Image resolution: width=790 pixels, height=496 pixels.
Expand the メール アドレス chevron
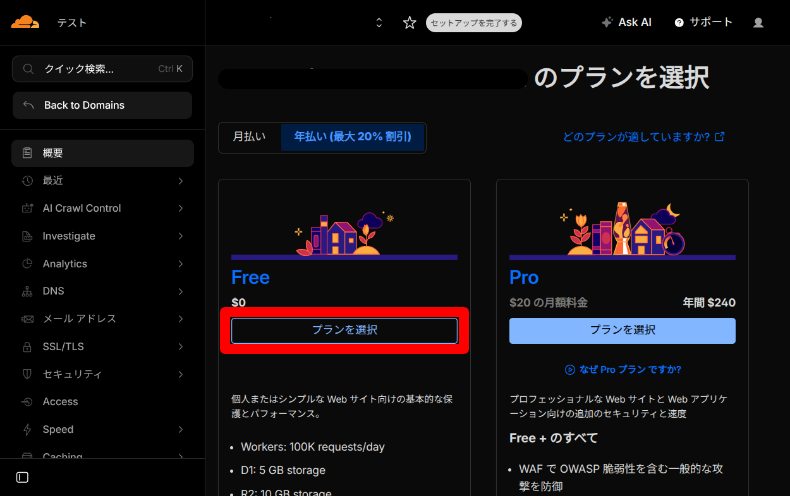point(180,319)
